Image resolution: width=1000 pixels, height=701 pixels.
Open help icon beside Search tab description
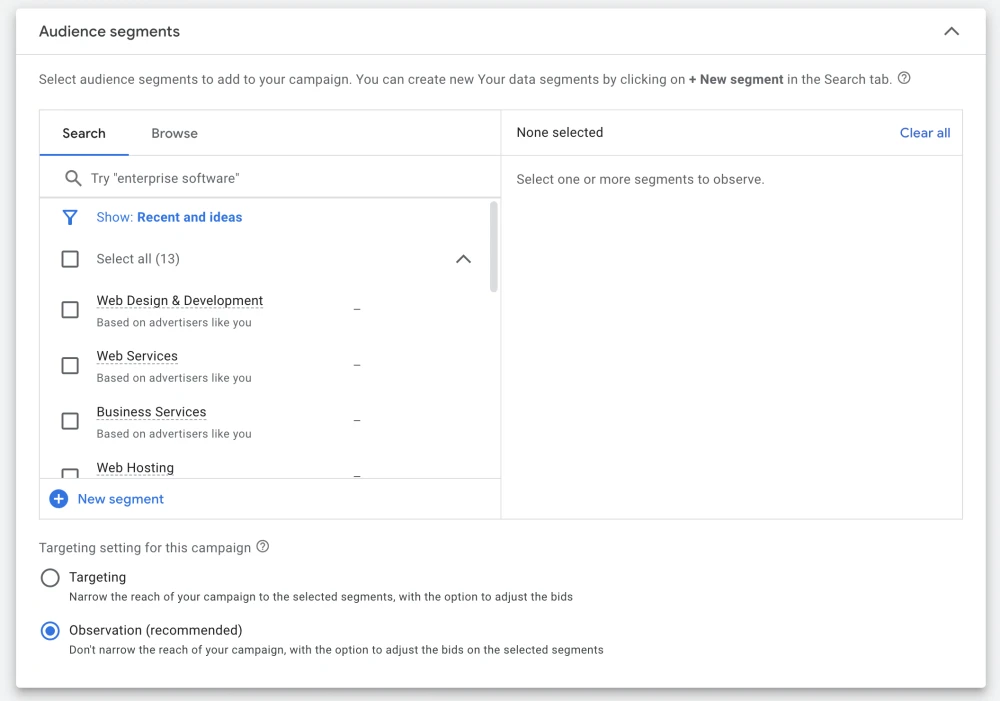click(904, 78)
